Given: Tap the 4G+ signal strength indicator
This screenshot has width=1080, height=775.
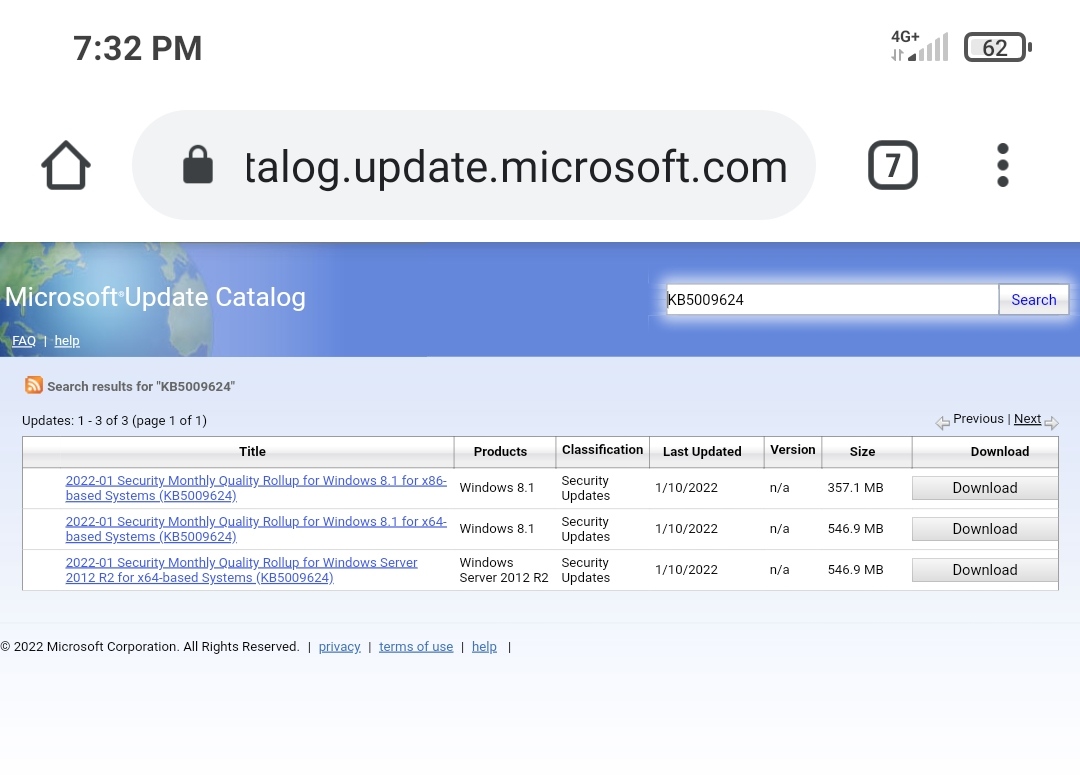Looking at the screenshot, I should pos(920,46).
